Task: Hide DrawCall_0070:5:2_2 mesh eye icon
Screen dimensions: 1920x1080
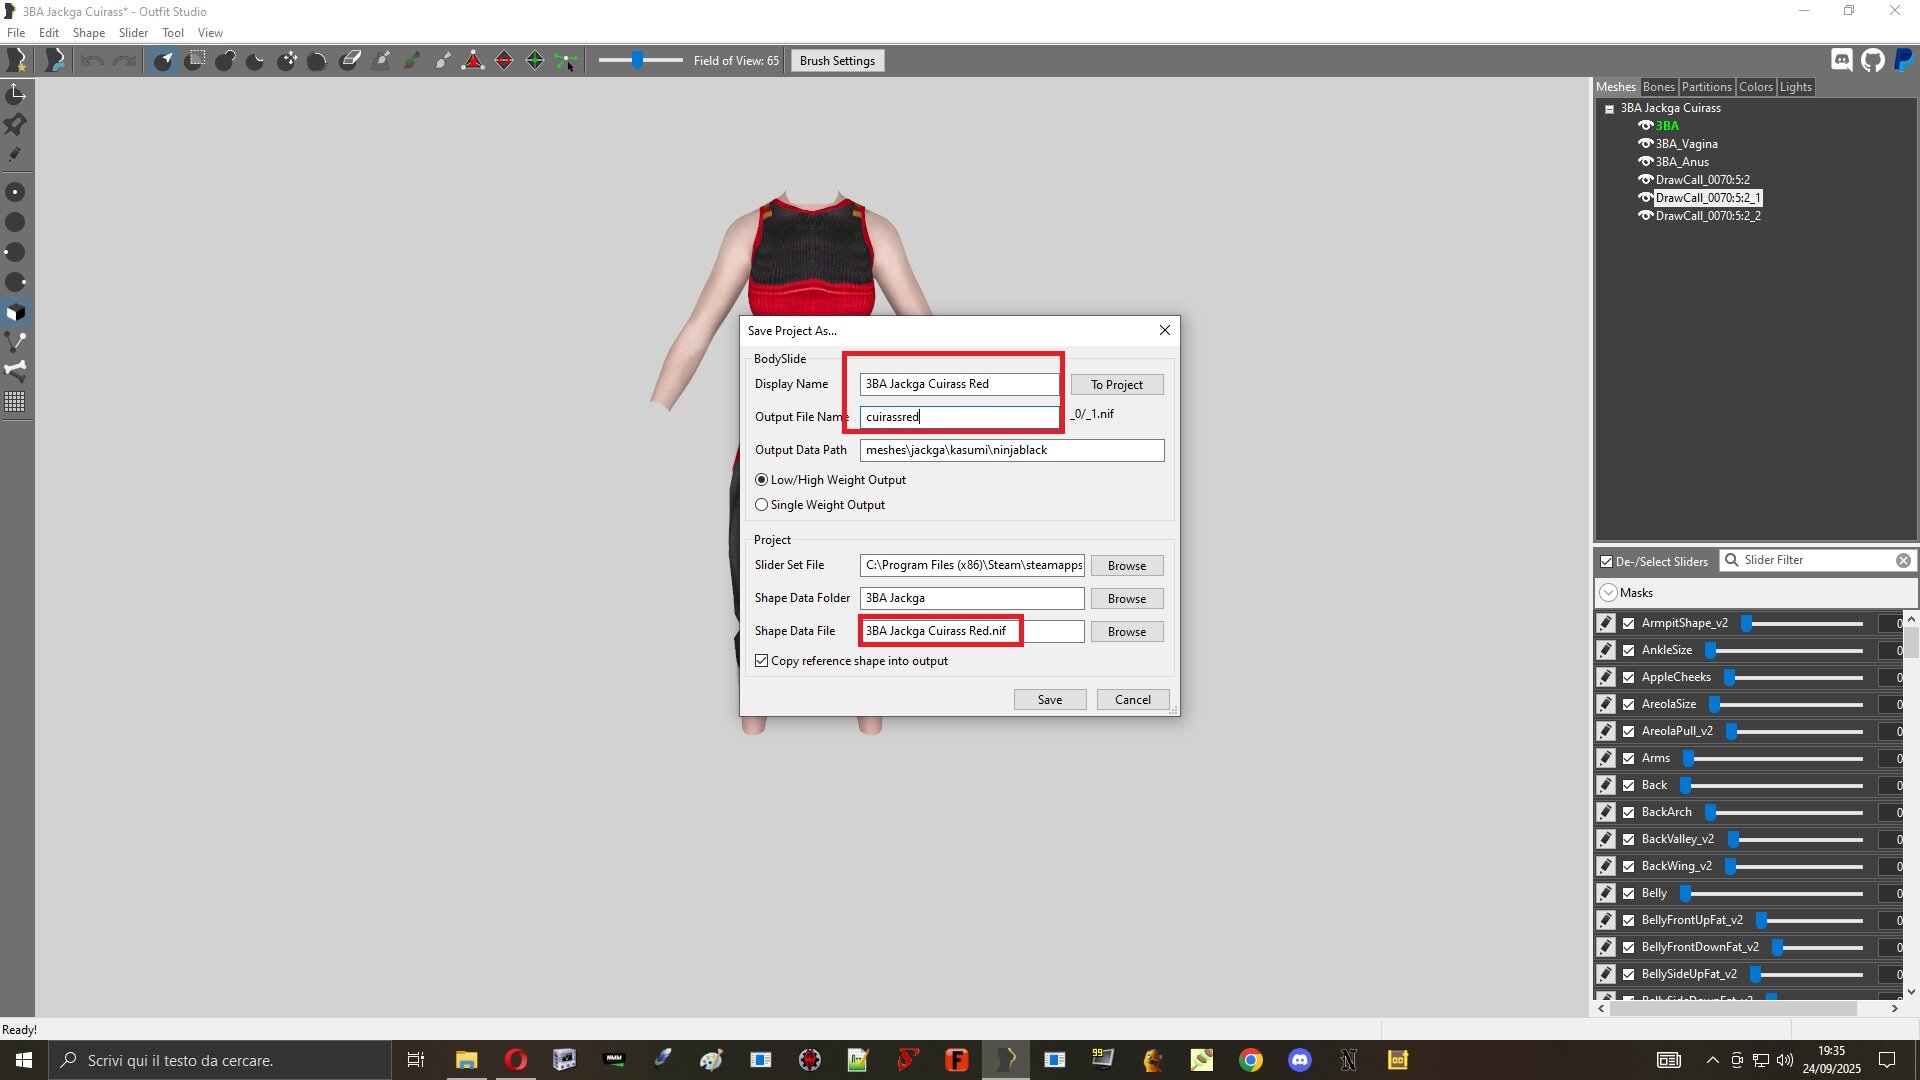Action: pyautogui.click(x=1645, y=216)
